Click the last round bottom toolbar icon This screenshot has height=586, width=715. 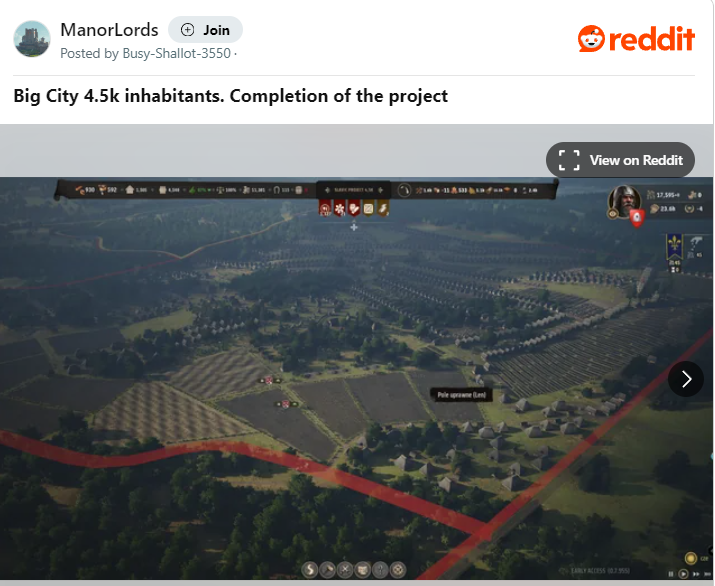point(398,570)
